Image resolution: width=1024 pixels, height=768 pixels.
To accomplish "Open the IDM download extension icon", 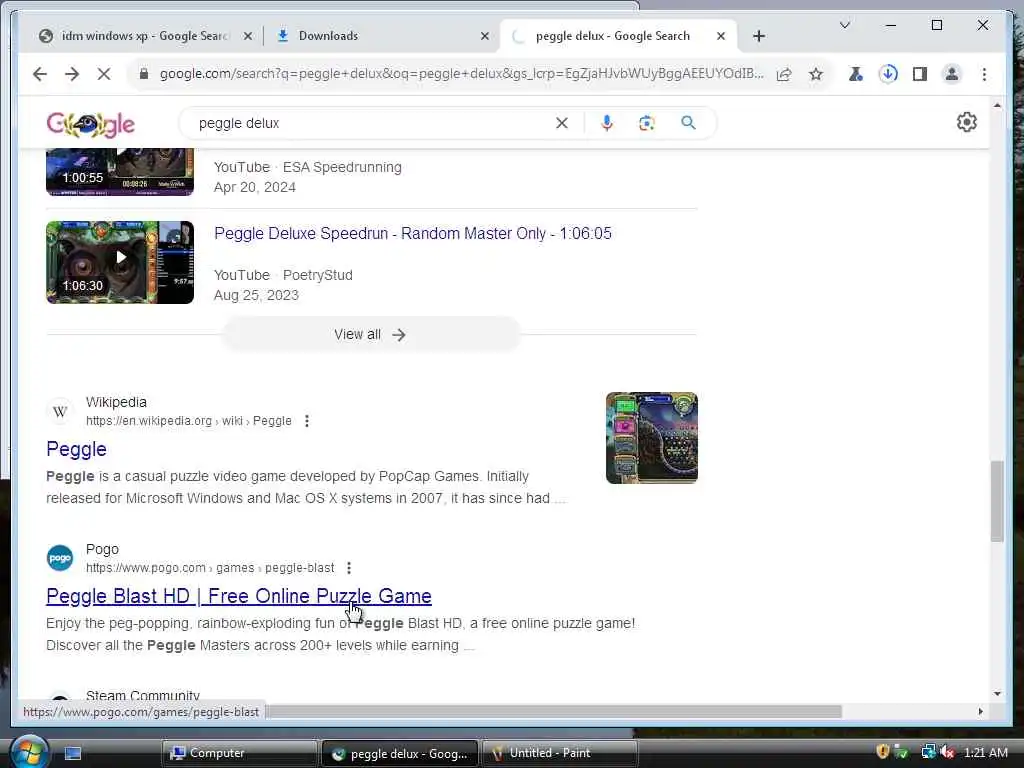I will pyautogui.click(x=888, y=74).
